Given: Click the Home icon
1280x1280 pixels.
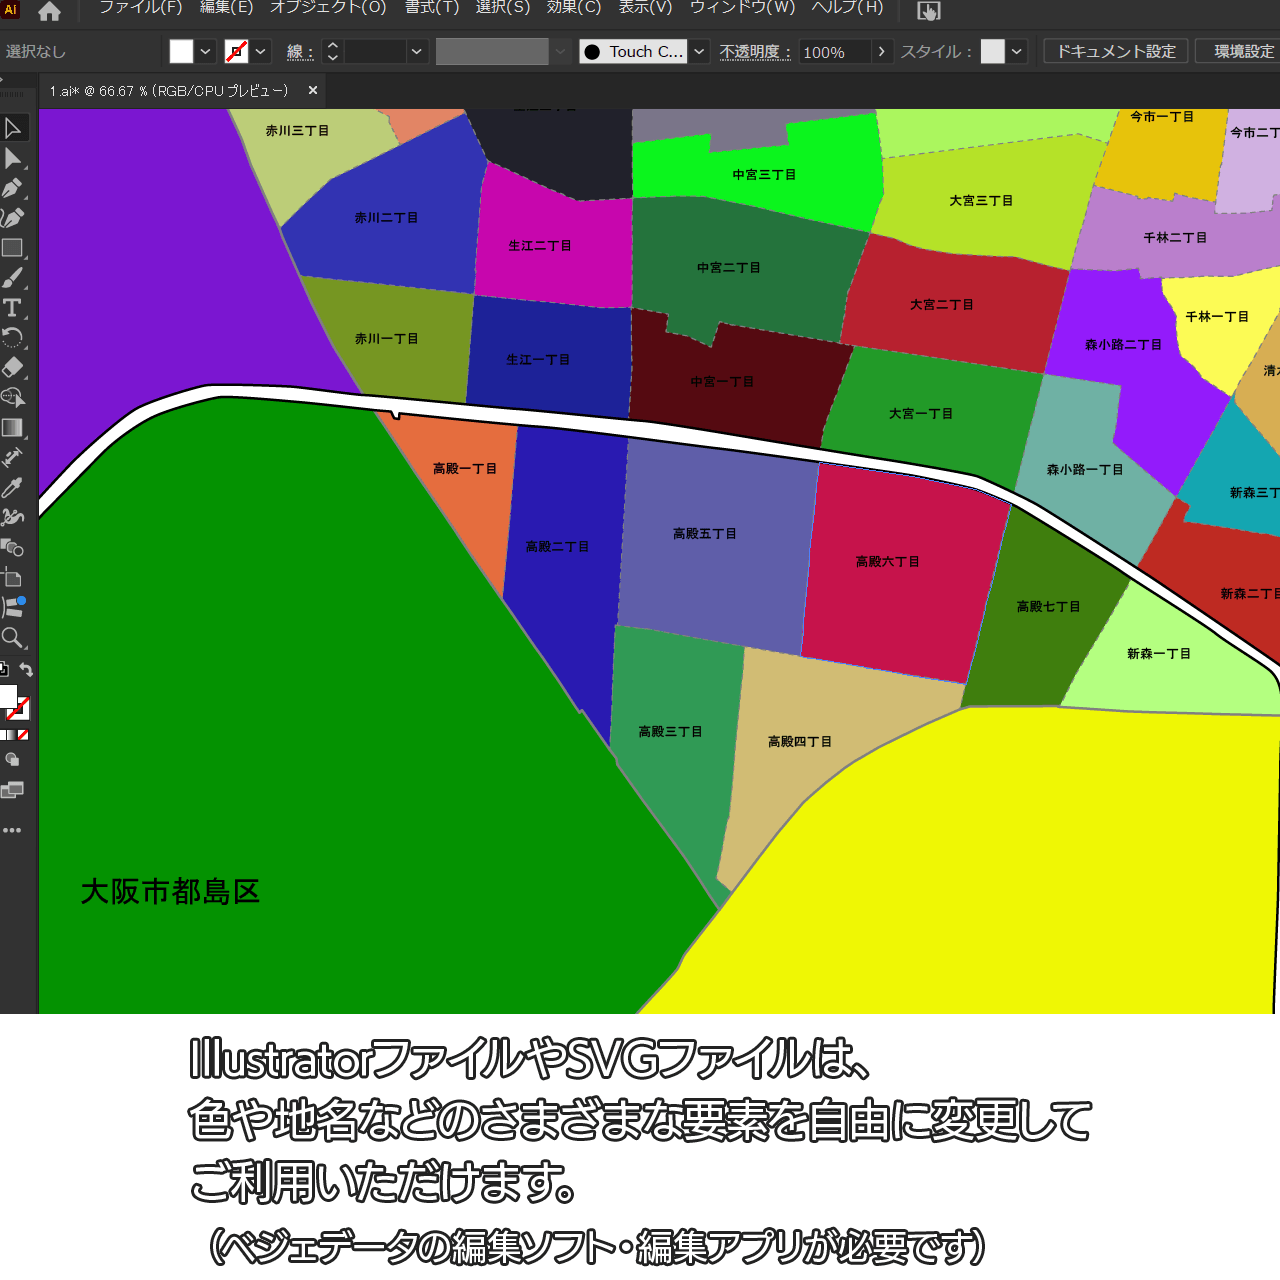Looking at the screenshot, I should (x=49, y=12).
